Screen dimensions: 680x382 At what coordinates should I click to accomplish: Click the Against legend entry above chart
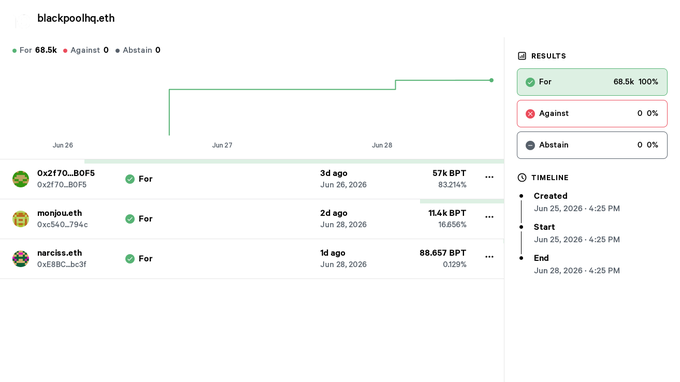click(86, 50)
